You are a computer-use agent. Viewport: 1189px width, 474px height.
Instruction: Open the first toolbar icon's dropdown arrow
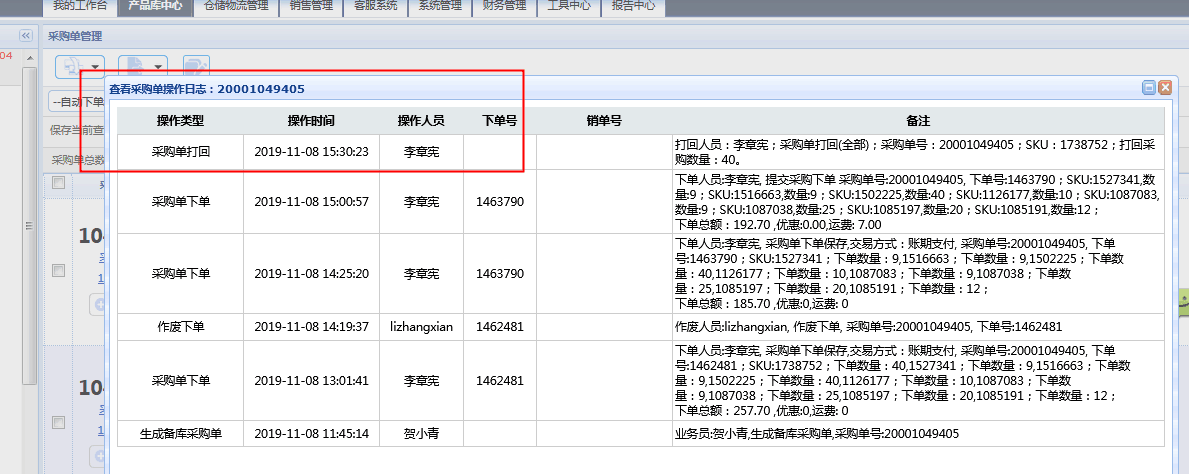point(96,67)
